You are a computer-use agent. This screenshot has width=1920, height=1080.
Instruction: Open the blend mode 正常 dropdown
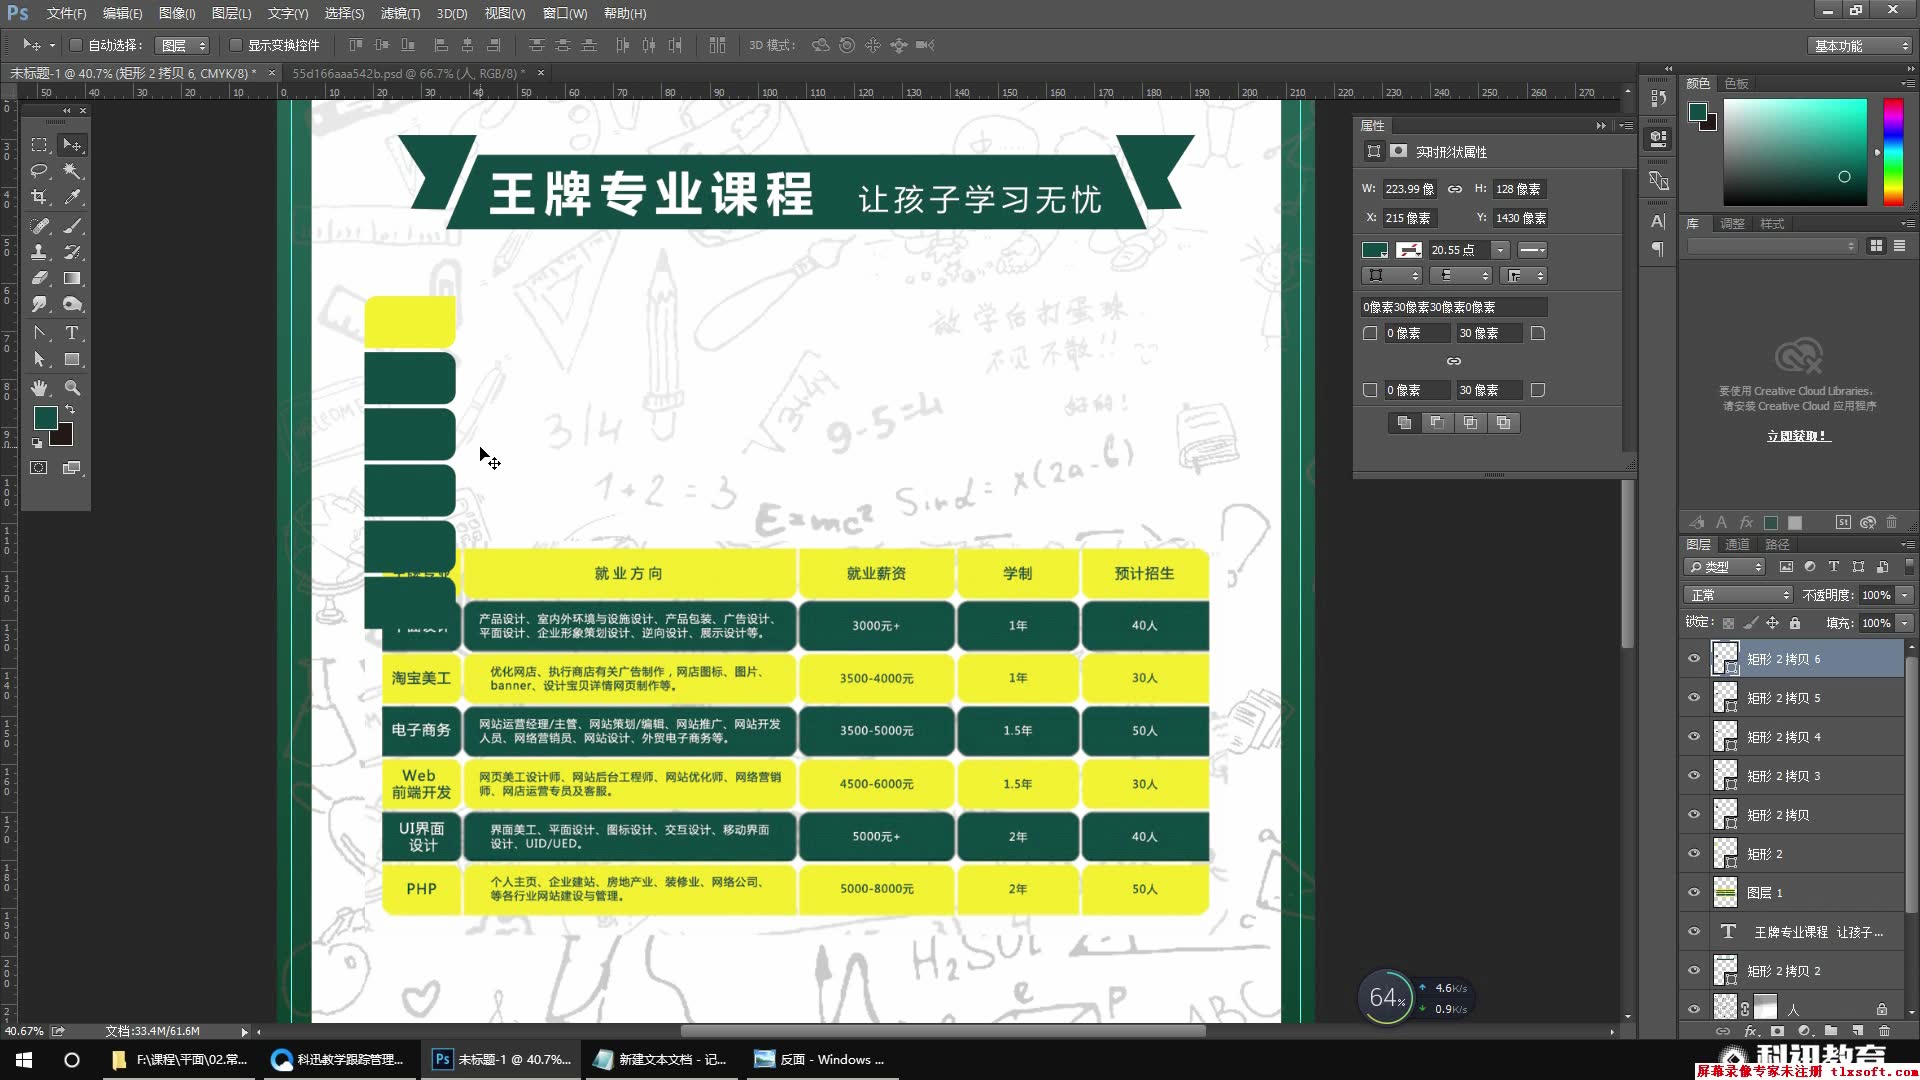pyautogui.click(x=1739, y=595)
